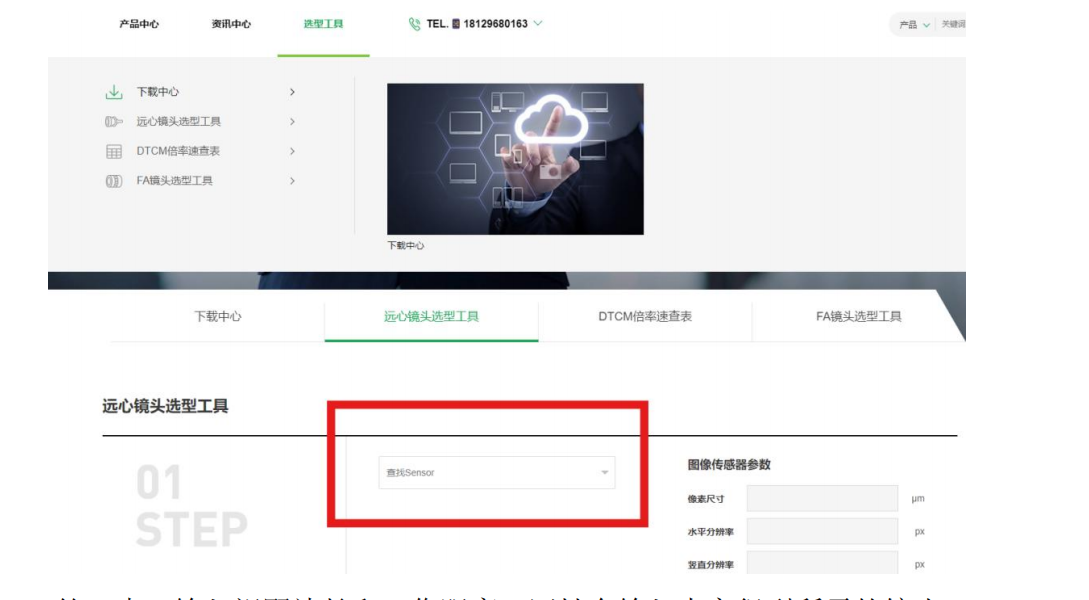1089x600 pixels.
Task: Switch to the FA镜头选型工具 tab
Action: pos(858,317)
